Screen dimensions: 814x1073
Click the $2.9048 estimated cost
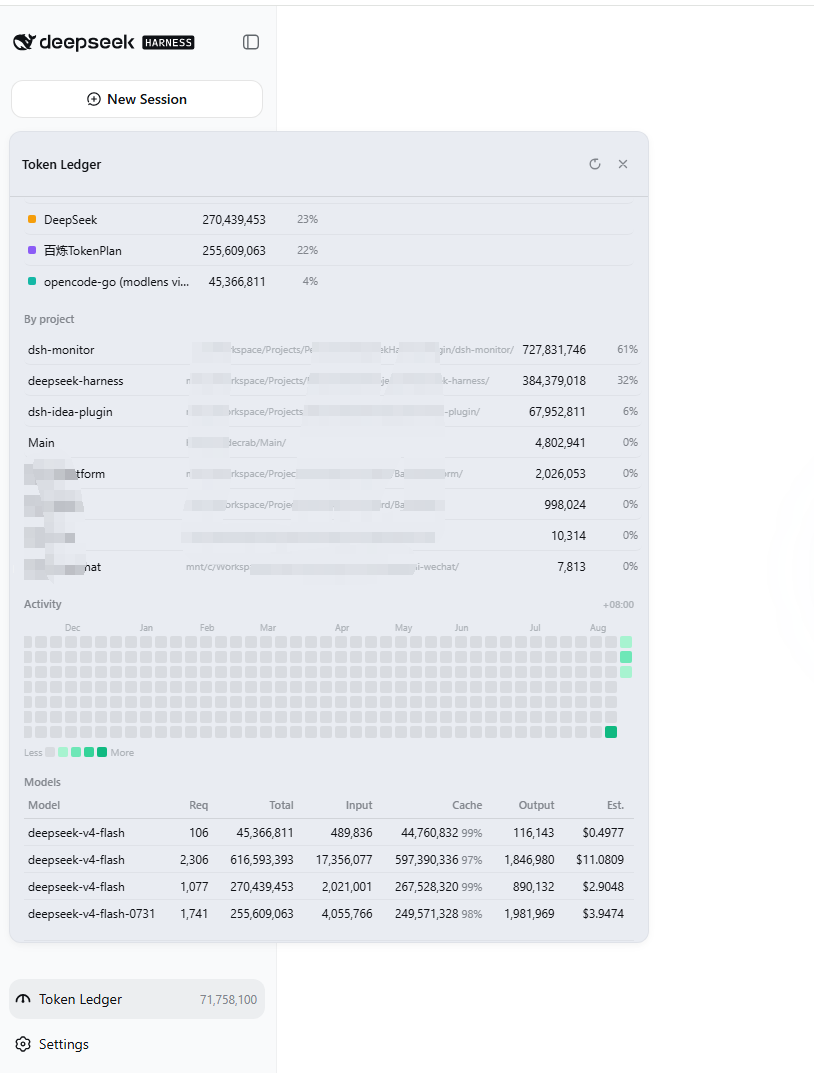click(x=603, y=887)
